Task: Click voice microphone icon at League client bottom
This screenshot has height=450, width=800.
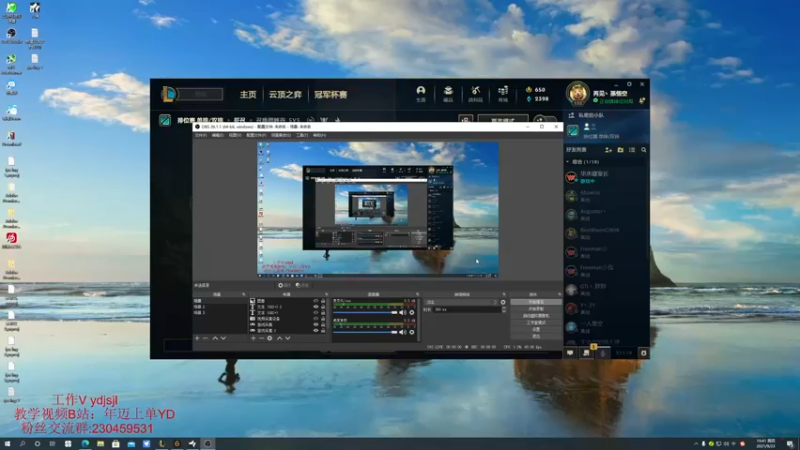Action: 603,353
